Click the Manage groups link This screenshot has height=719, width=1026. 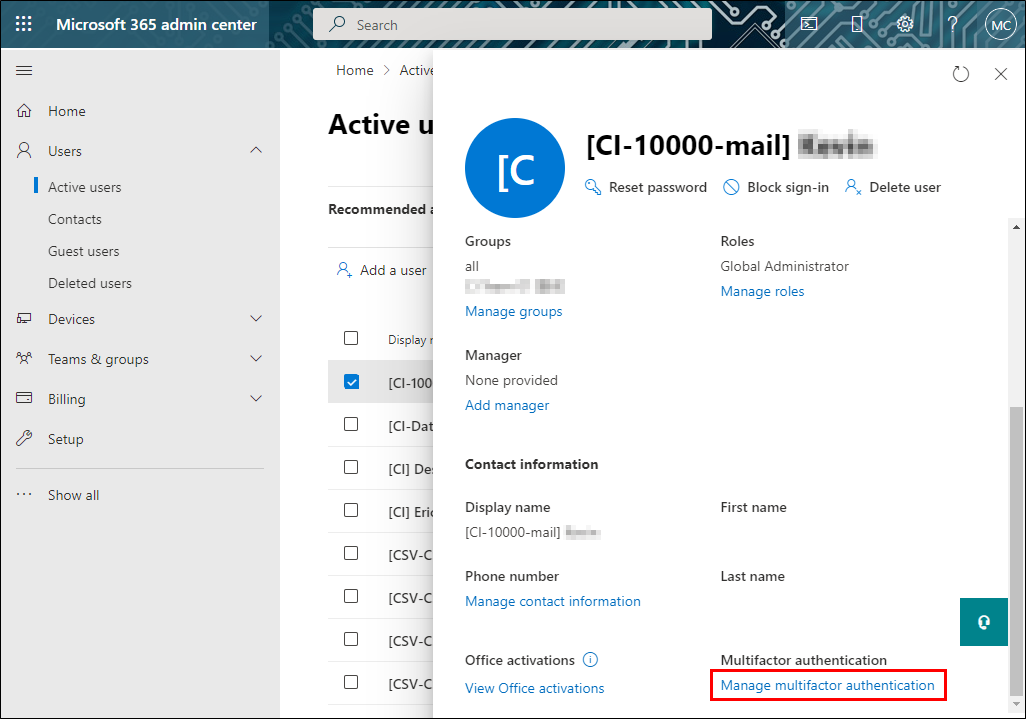point(514,311)
